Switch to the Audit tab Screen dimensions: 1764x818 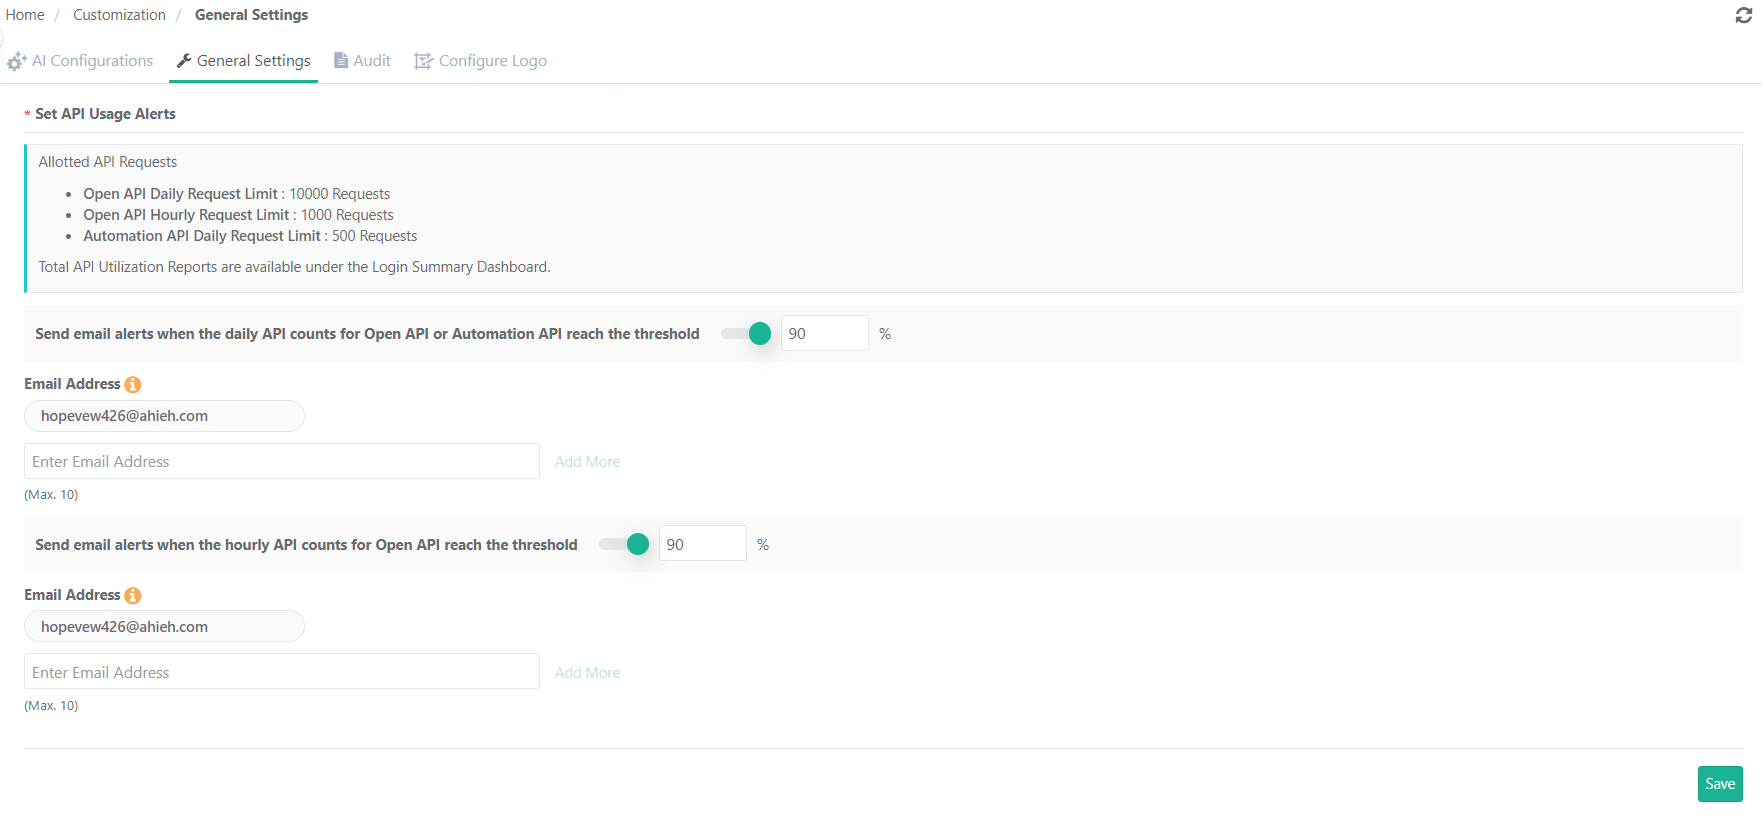click(x=362, y=61)
